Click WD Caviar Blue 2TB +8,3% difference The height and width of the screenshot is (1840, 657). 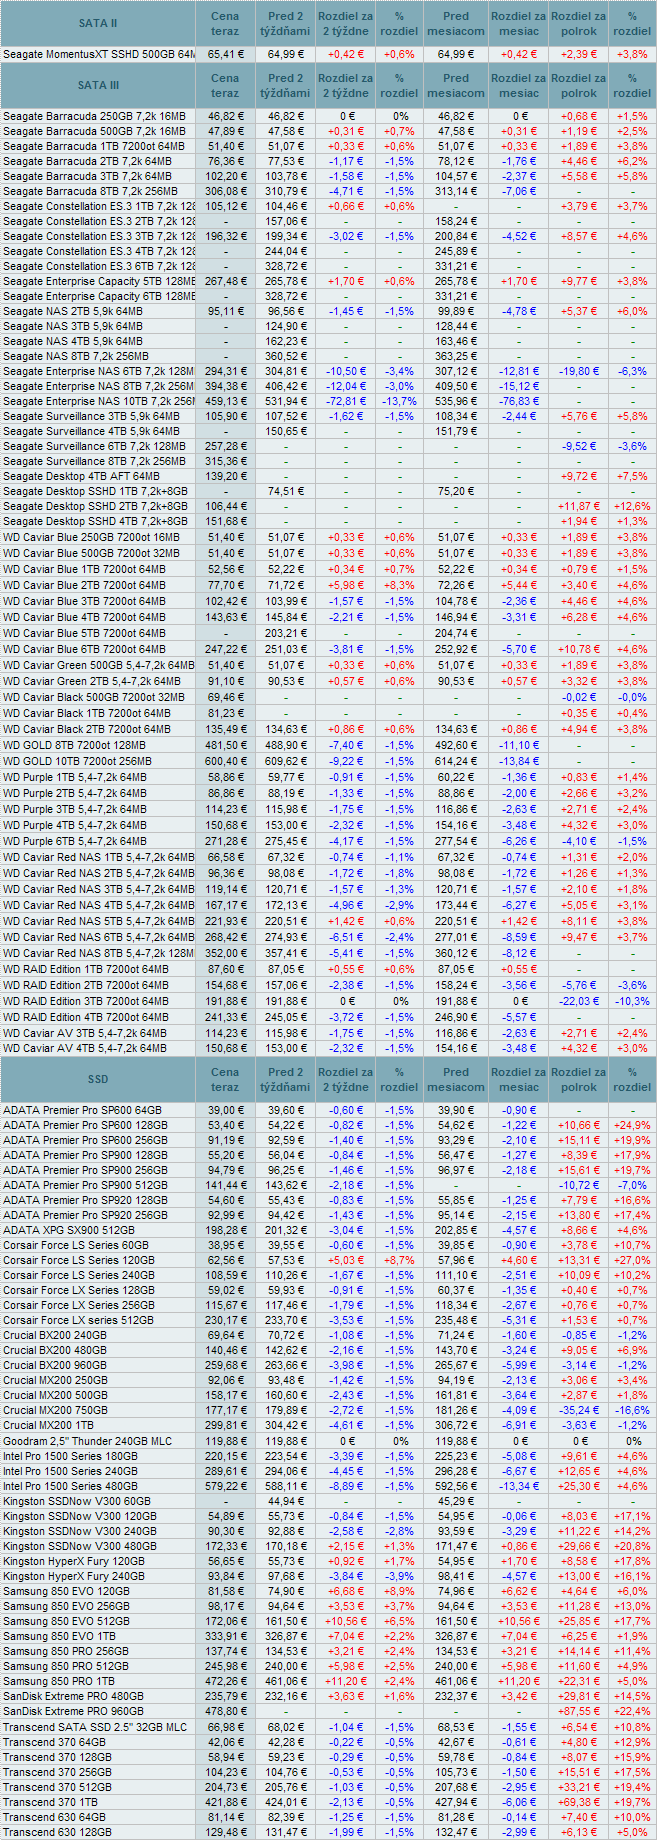pos(399,585)
